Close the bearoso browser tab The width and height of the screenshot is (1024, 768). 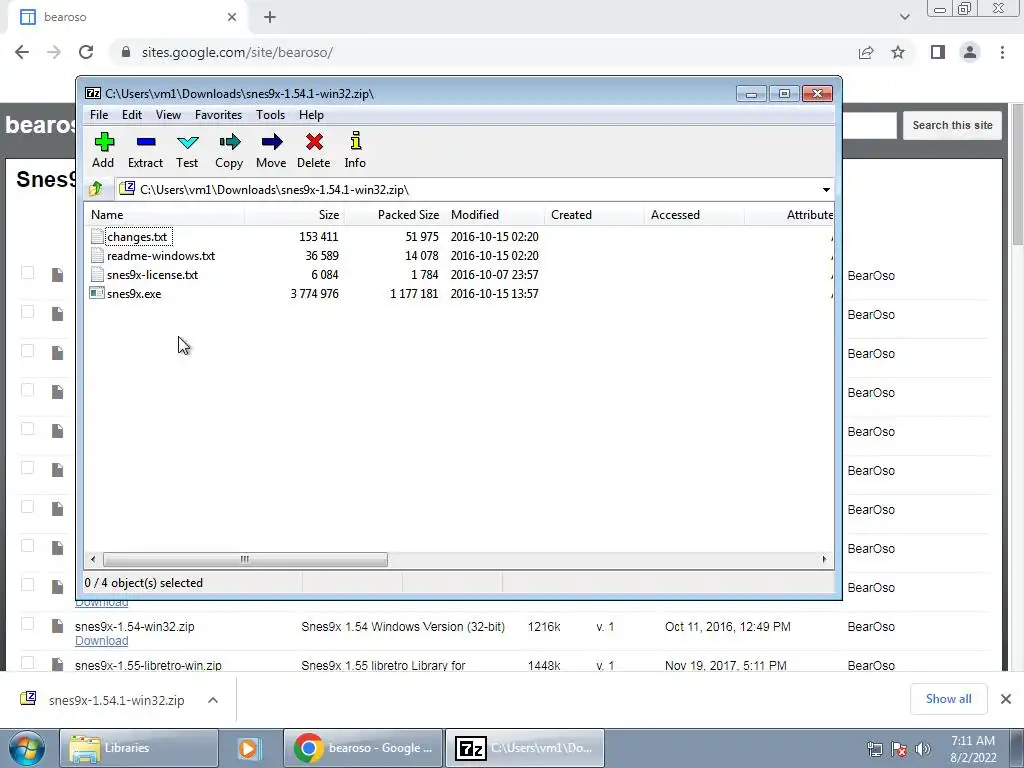tap(232, 17)
